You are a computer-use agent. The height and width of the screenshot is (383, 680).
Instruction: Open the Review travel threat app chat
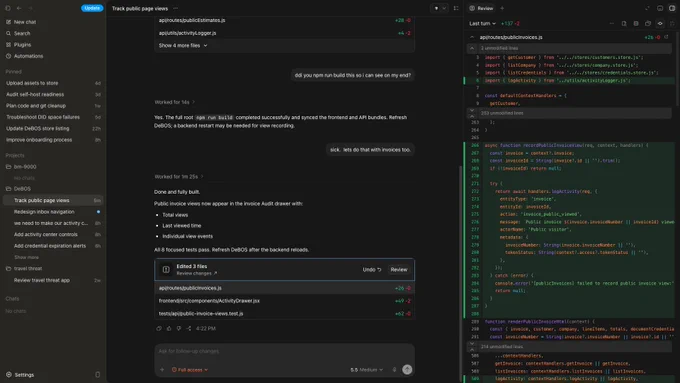click(53, 280)
